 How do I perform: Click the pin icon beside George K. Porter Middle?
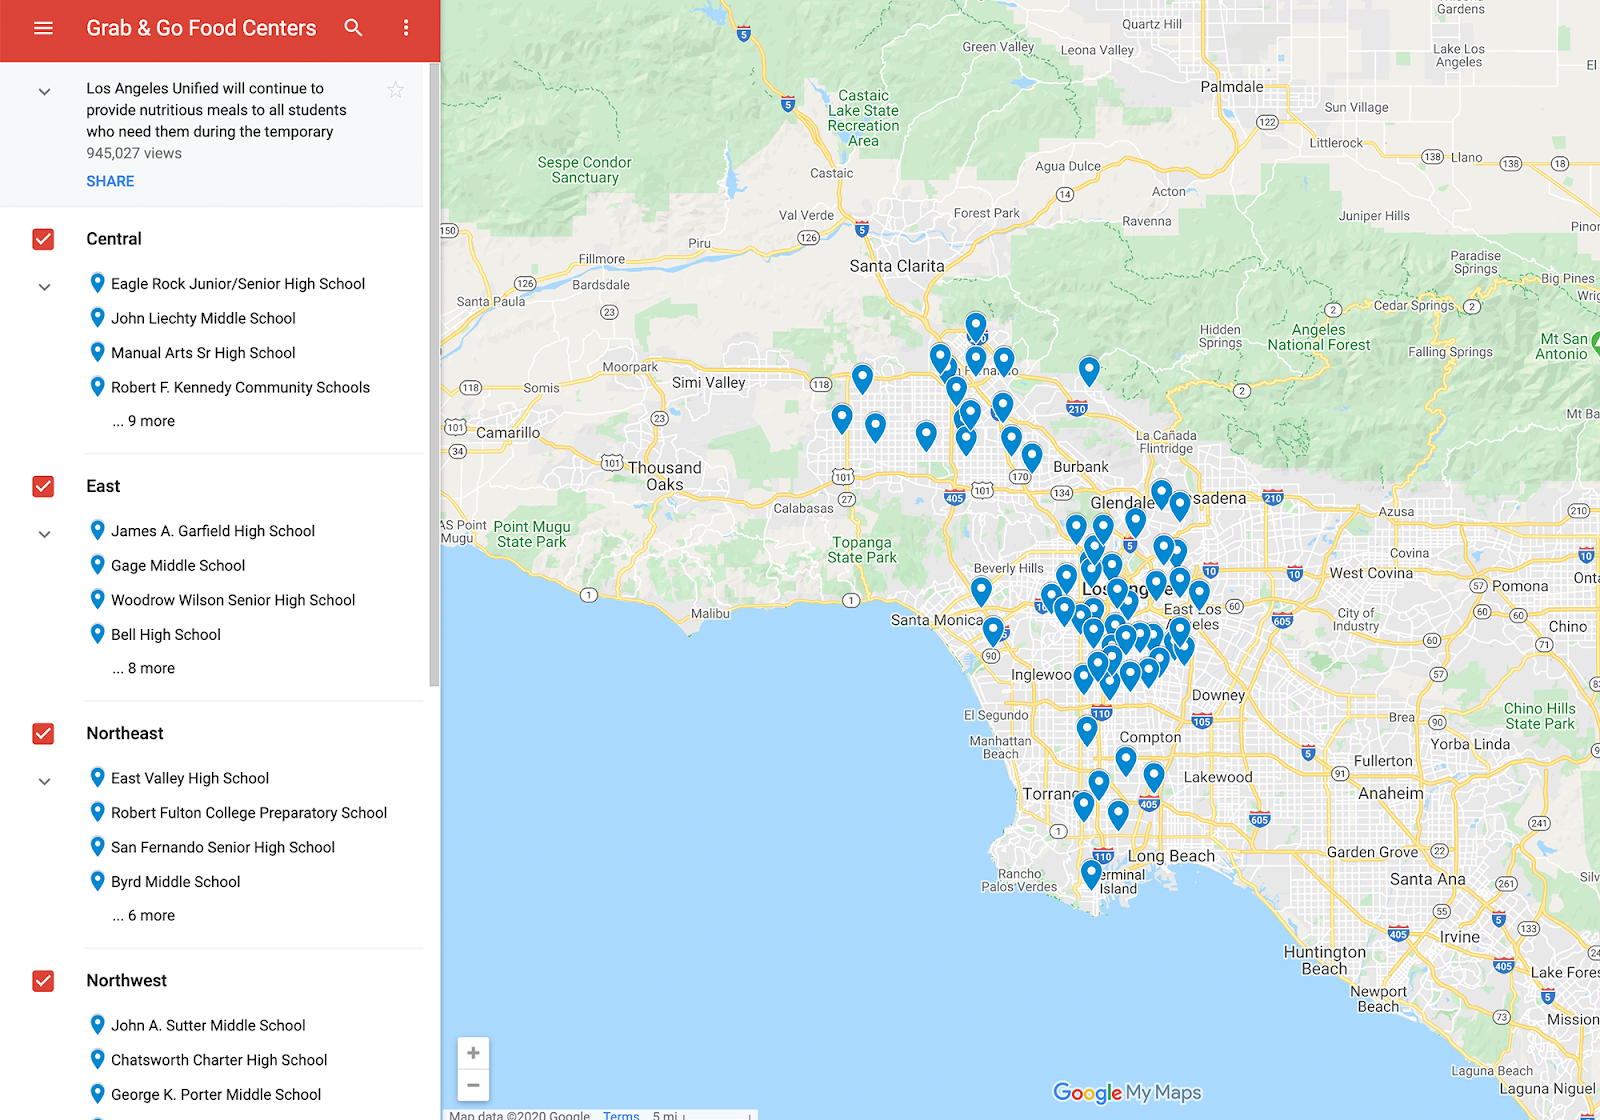97,1093
